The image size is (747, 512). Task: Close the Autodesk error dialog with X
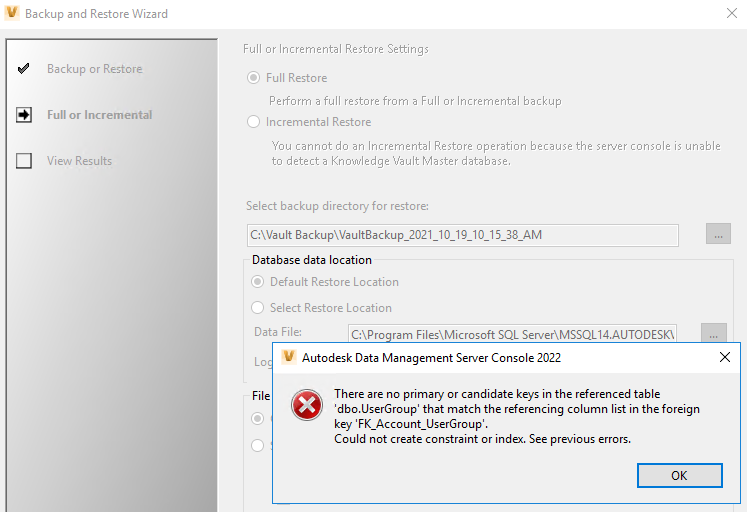[724, 357]
